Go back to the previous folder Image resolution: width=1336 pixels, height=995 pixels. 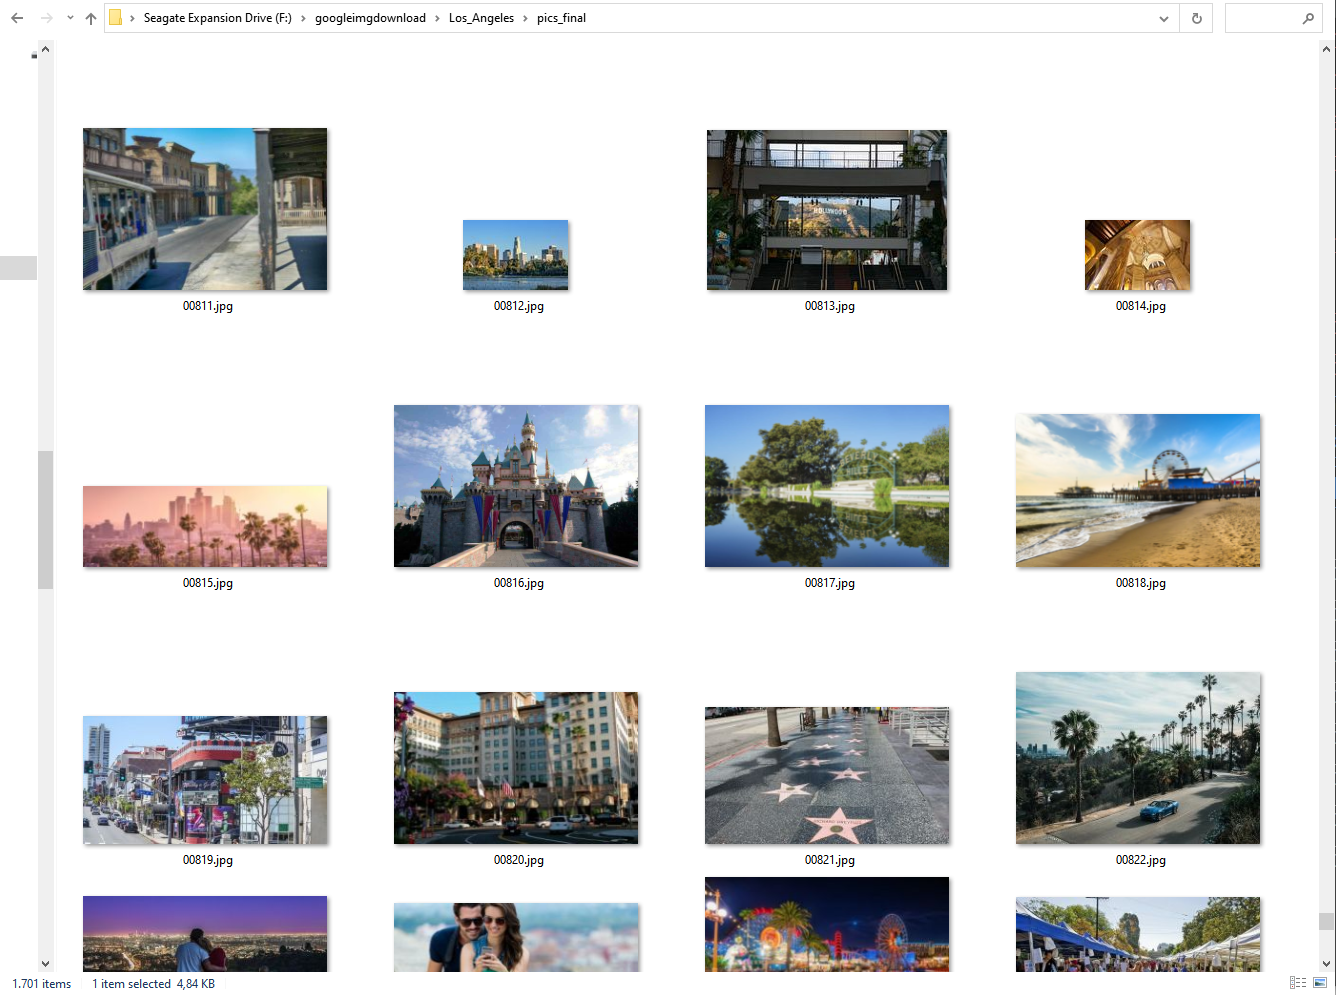pos(17,18)
